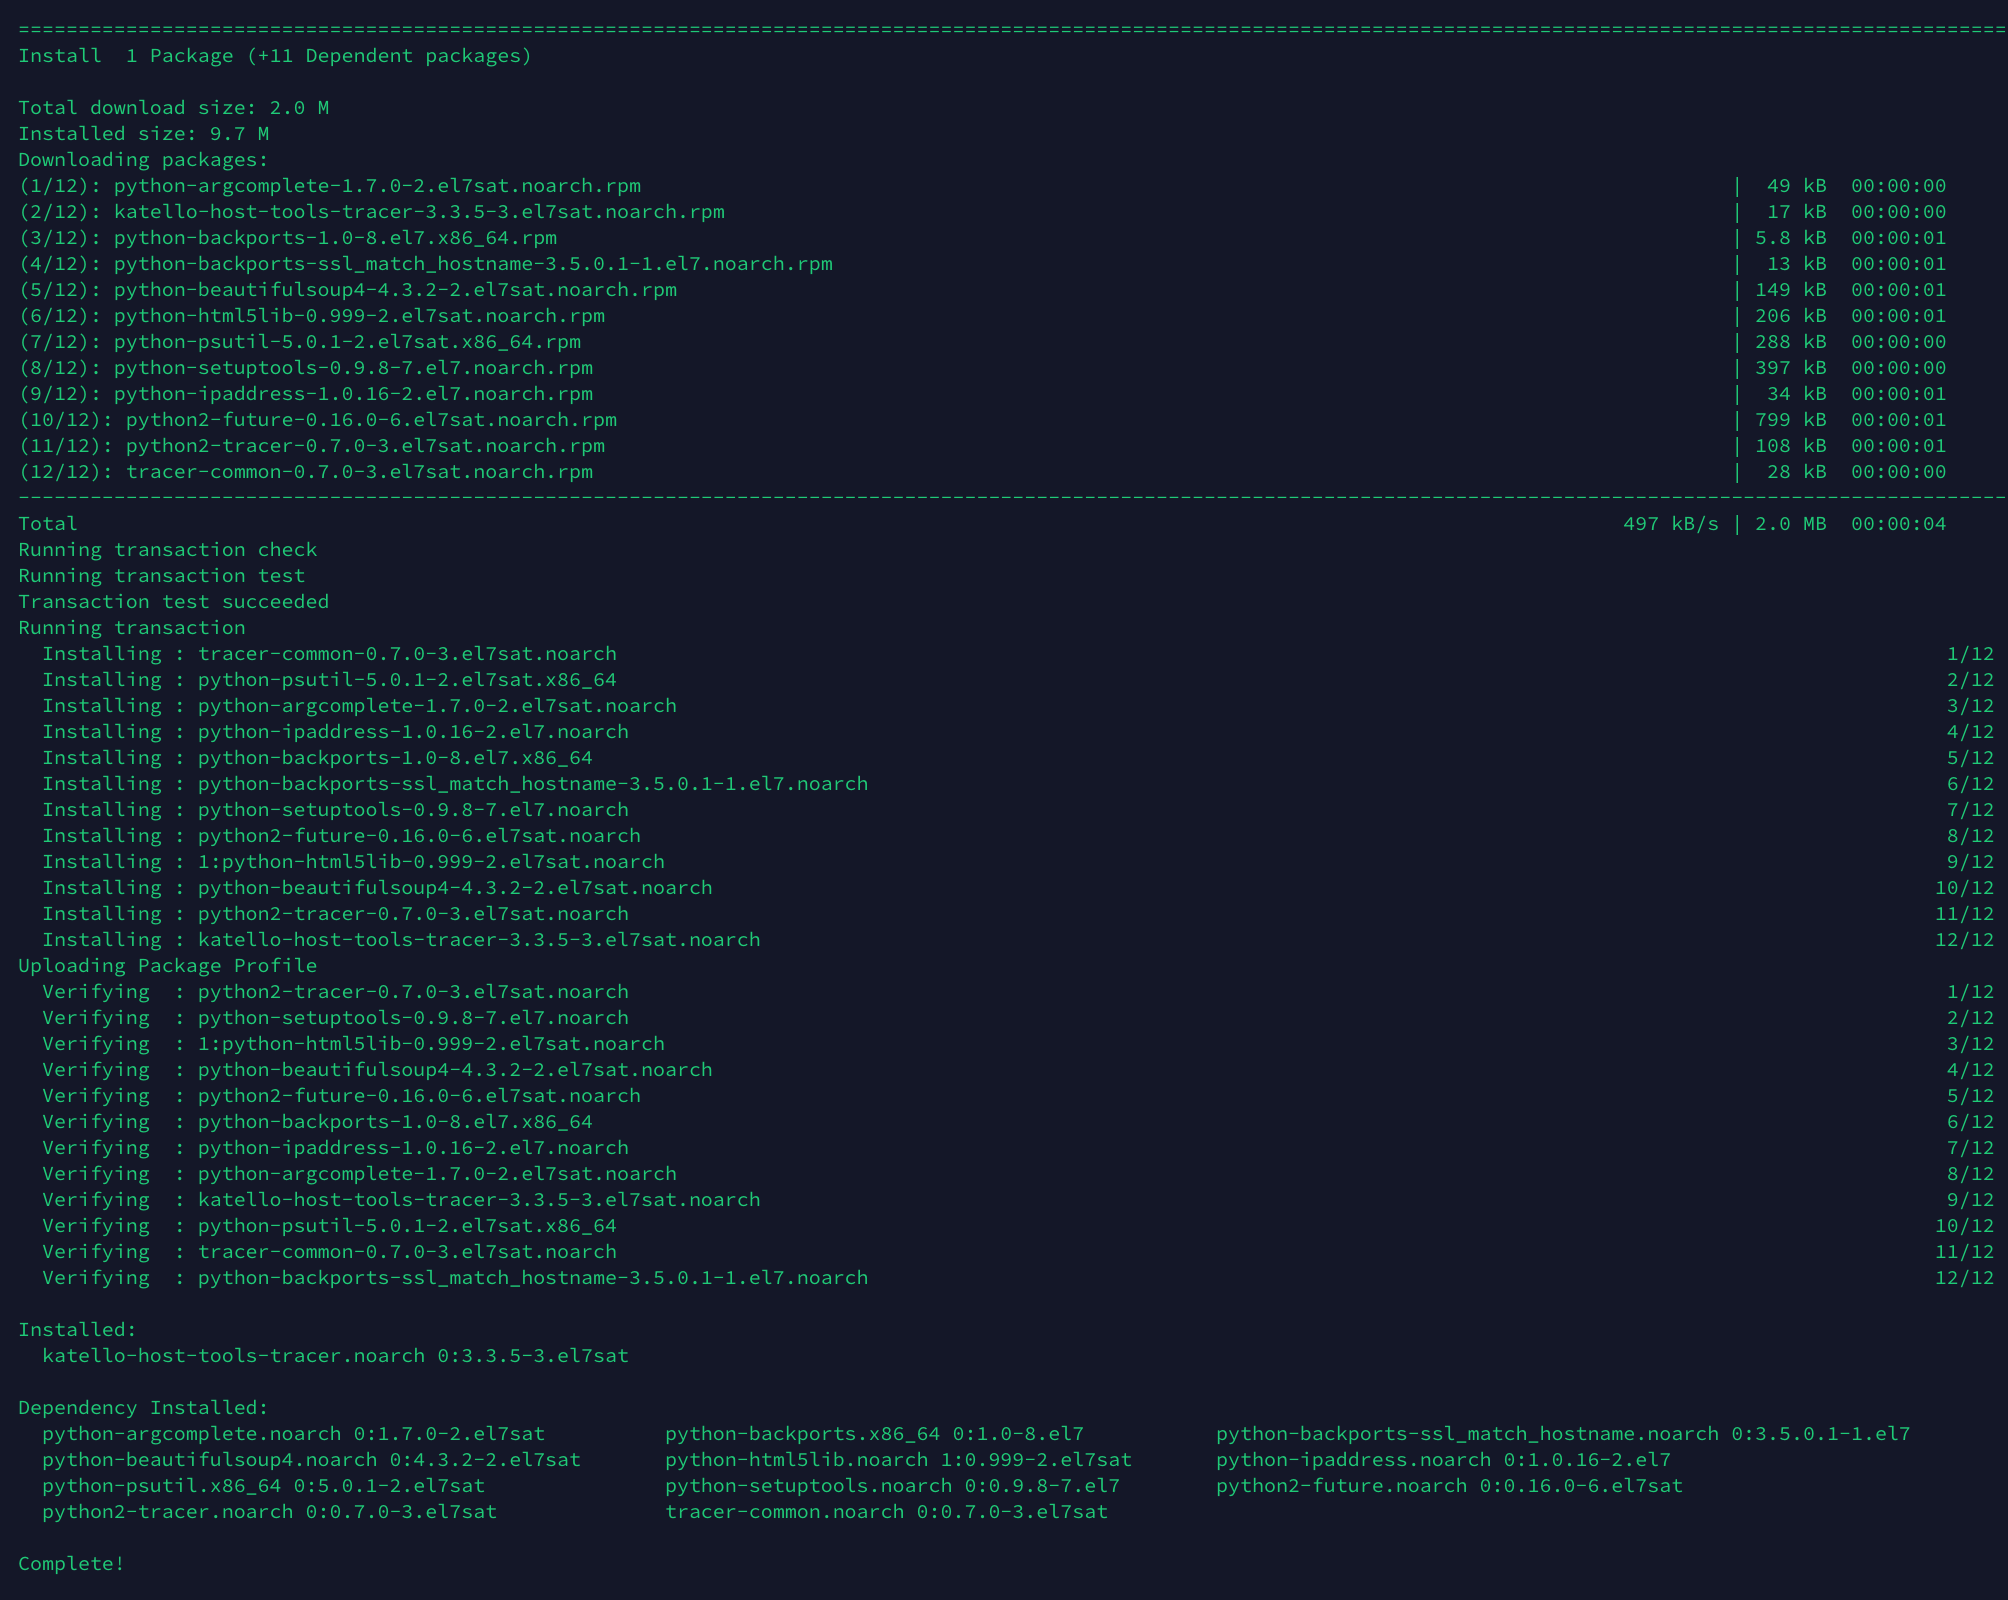Click 'python2-future.noarch 0:0.16.0-6.el7sat' dependency
Screen dimensions: 2008x1600
click(x=1449, y=1486)
